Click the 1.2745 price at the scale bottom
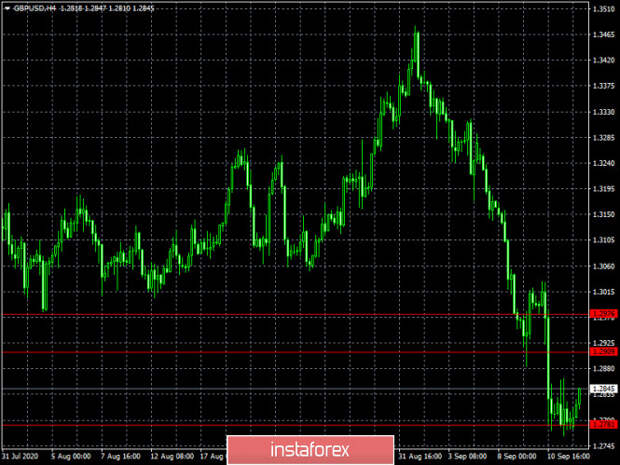Screen dimensions: 620x465 [x=604, y=446]
